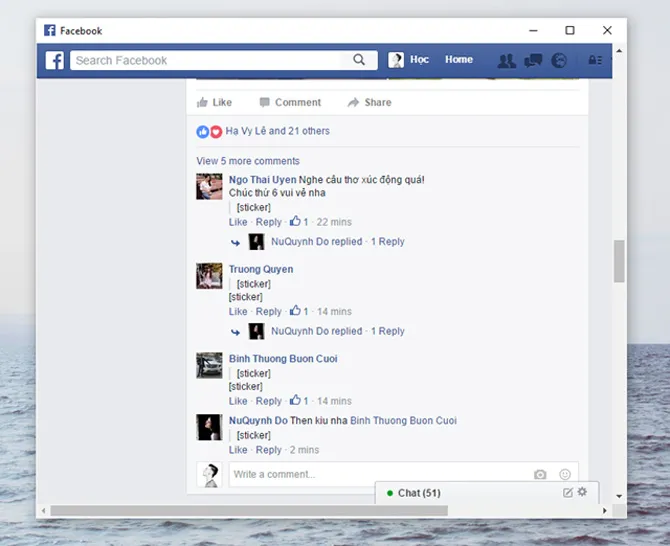Click scroll down arrow on right
The image size is (670, 546).
coord(619,496)
